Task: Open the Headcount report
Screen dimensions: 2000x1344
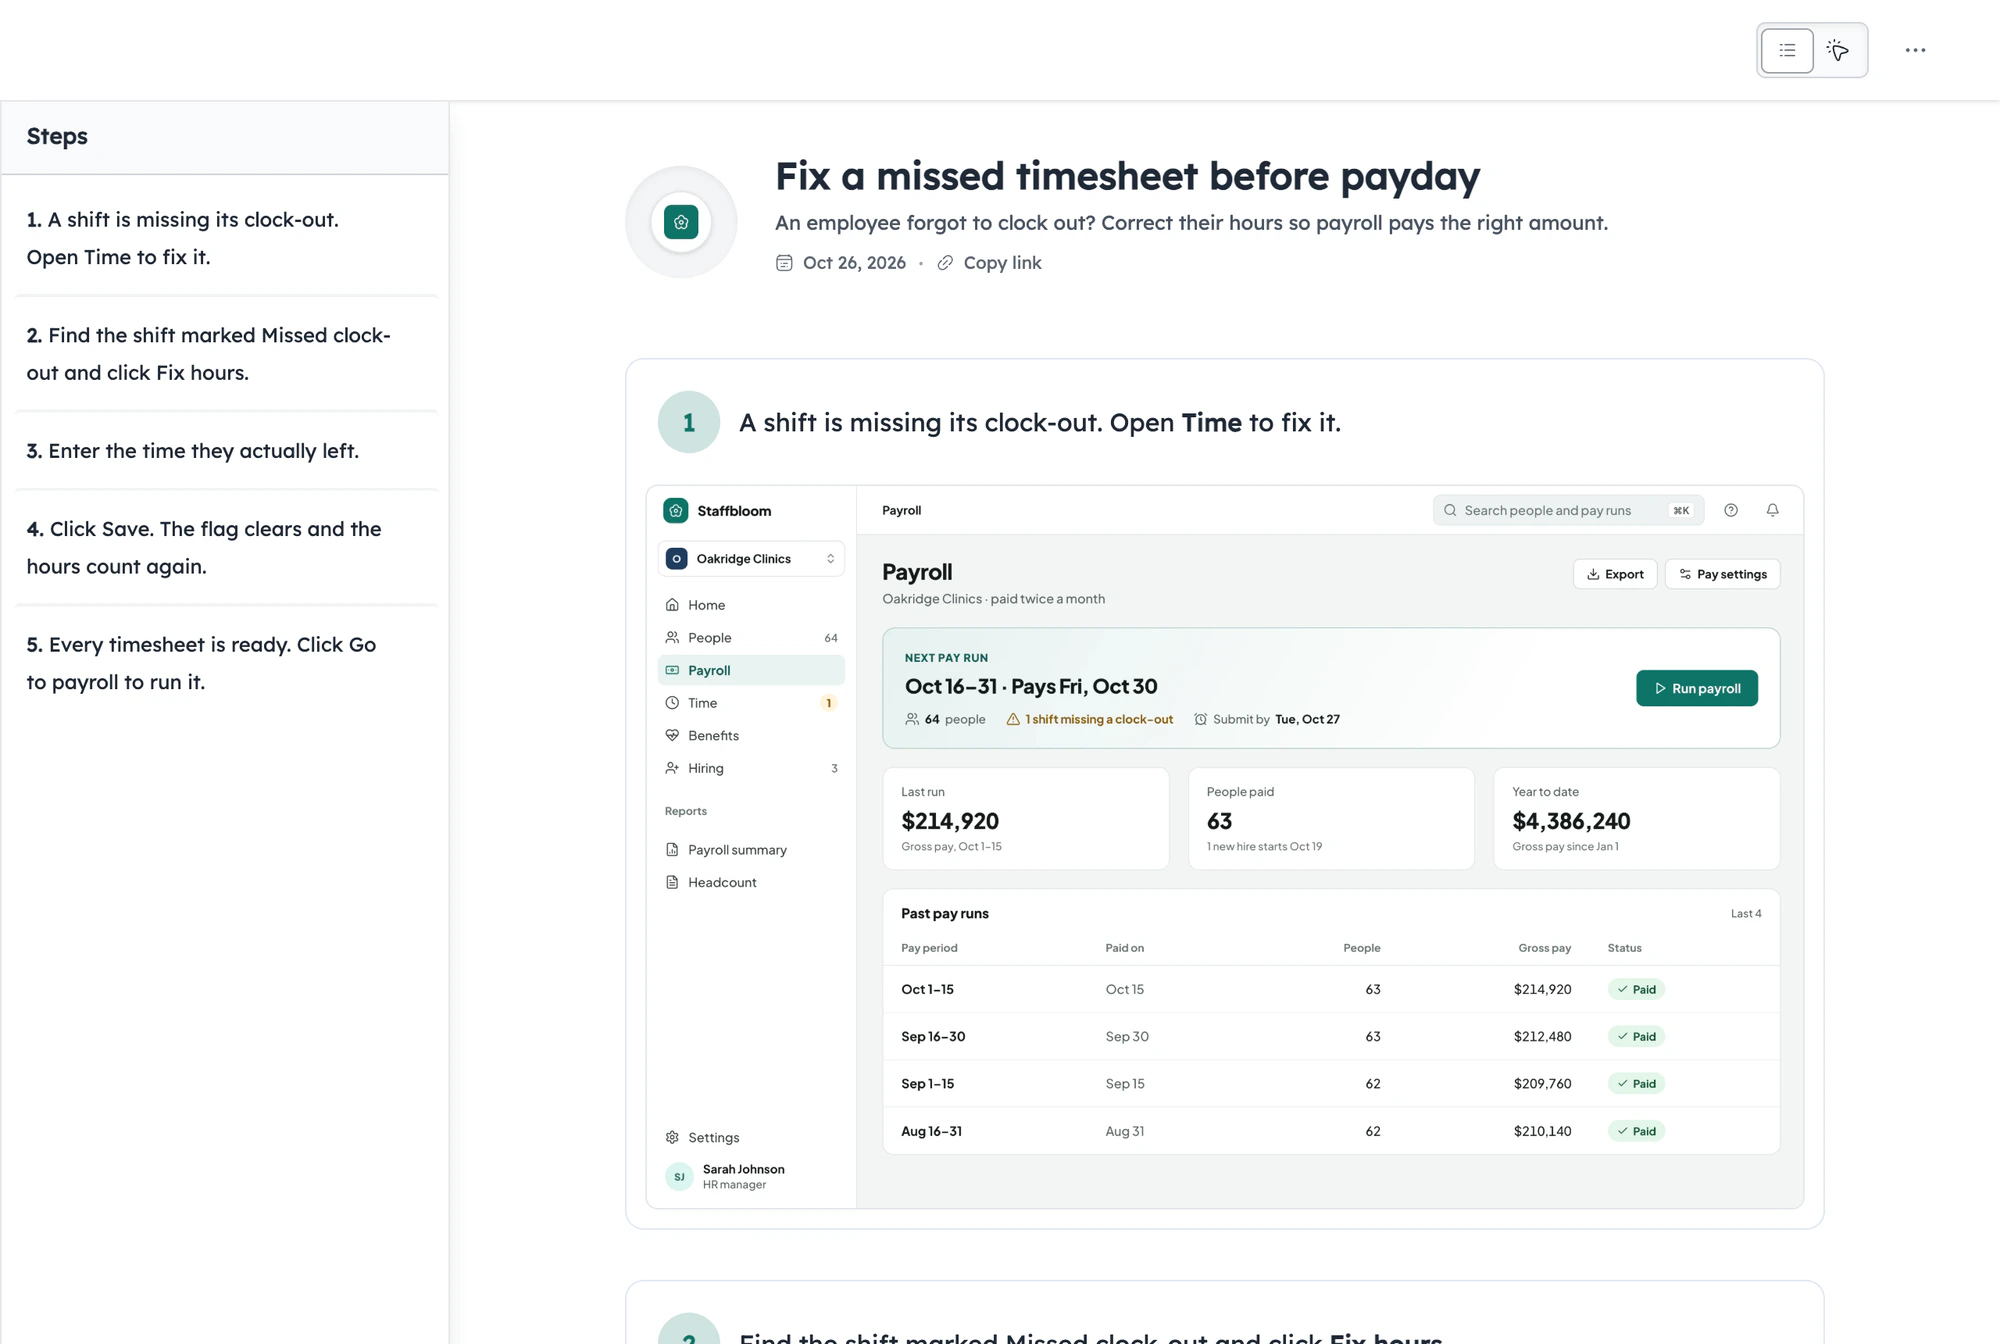Action: click(751, 882)
